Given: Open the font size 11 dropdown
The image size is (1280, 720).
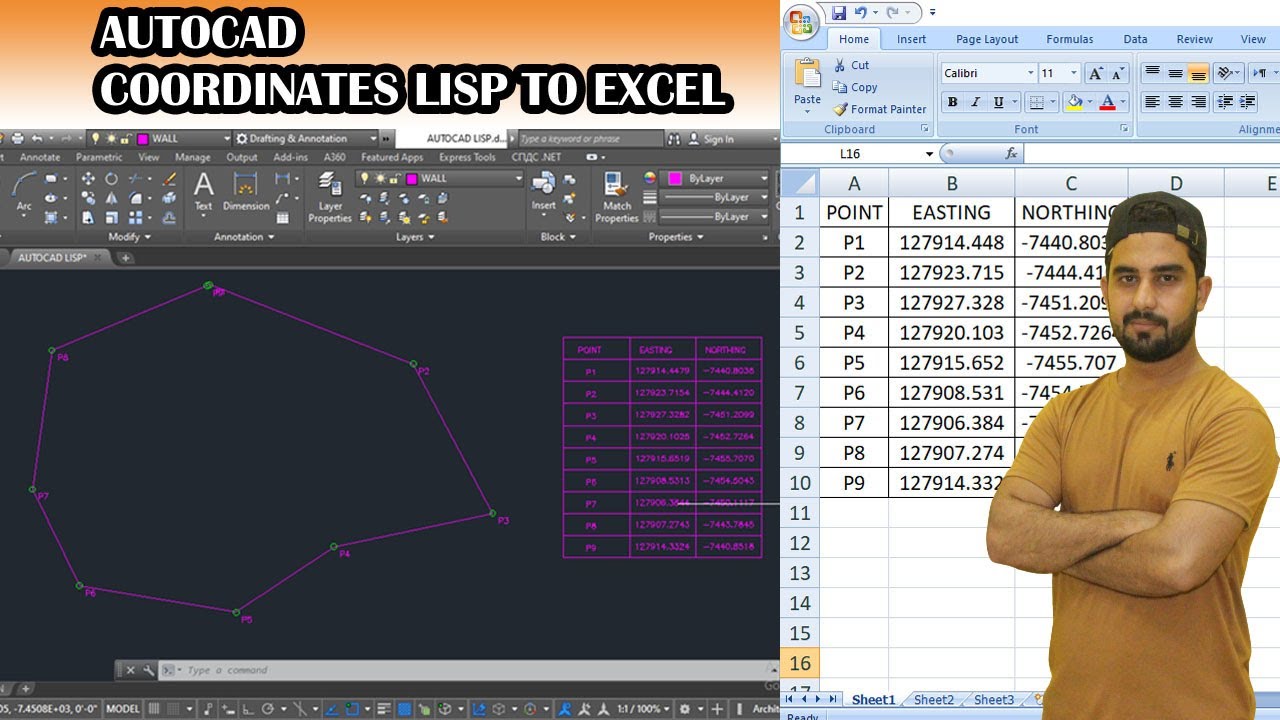Looking at the screenshot, I should pos(1074,73).
